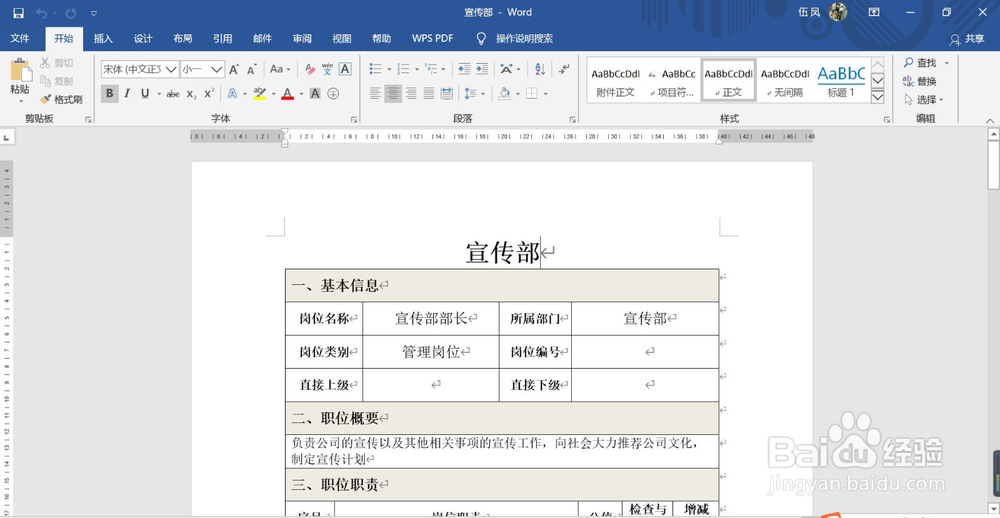The width and height of the screenshot is (1000, 518).
Task: Toggle align left paragraph alignment
Action: pos(375,94)
